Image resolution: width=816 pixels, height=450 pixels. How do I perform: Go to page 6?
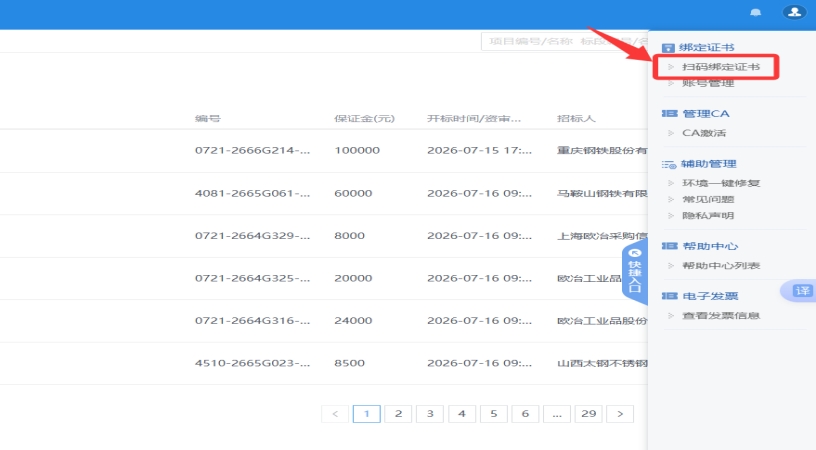(525, 414)
